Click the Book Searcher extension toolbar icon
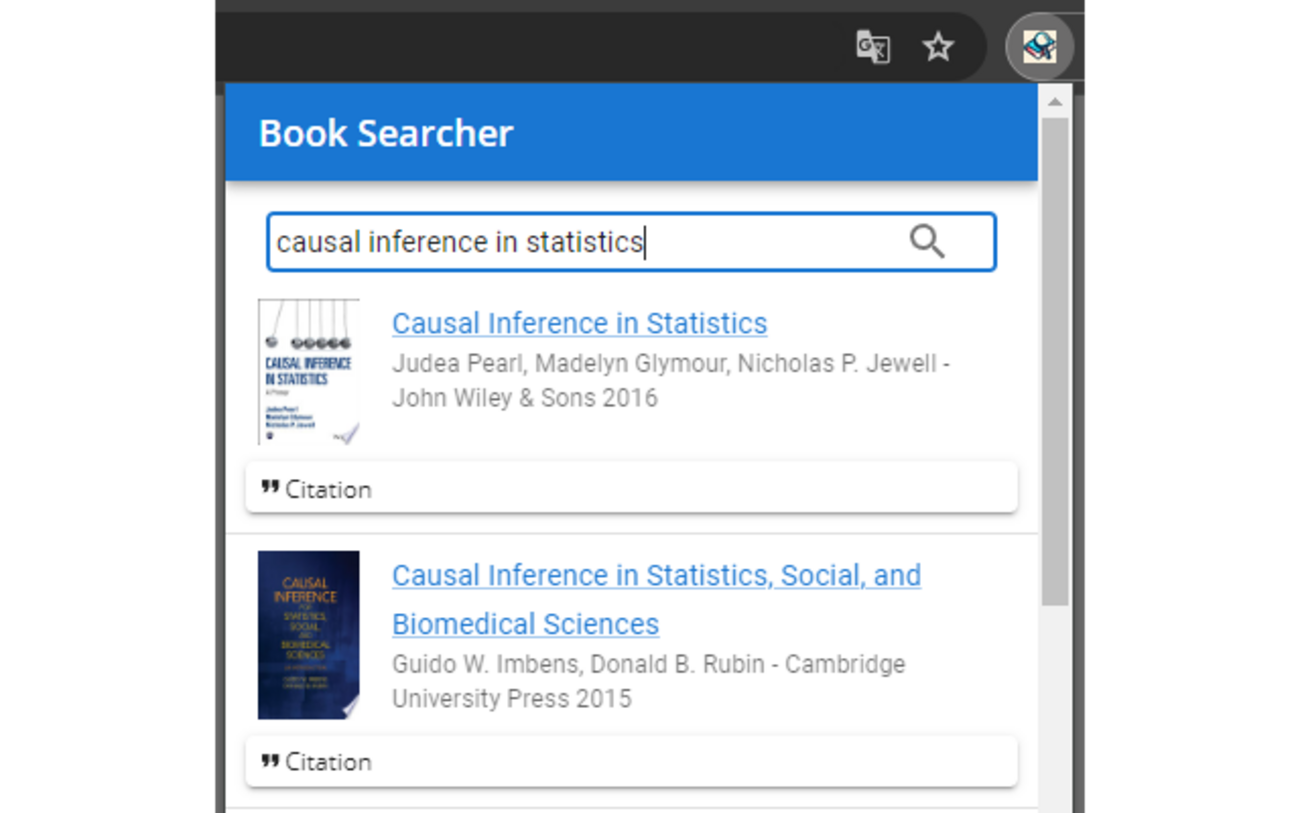 (1040, 47)
